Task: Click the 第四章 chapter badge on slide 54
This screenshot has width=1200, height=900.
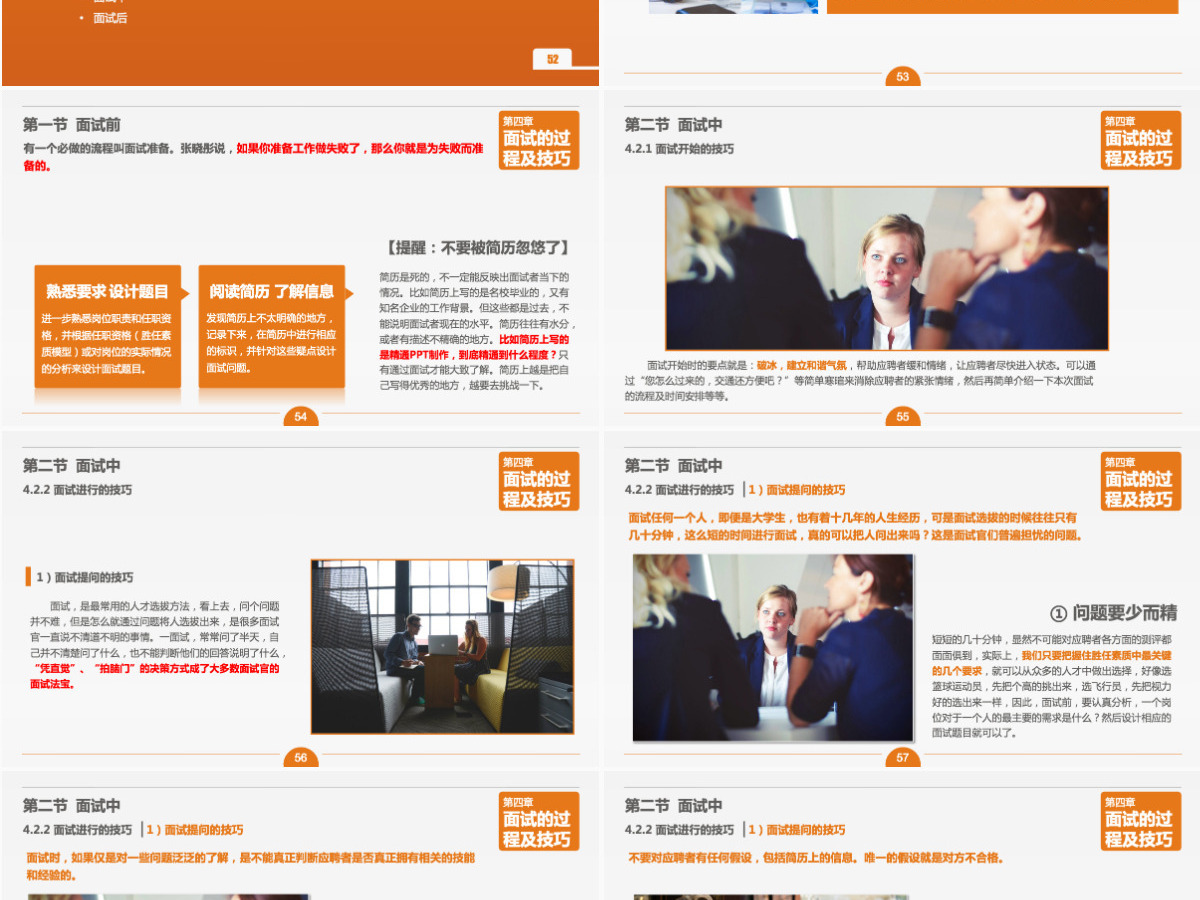Action: point(538,141)
